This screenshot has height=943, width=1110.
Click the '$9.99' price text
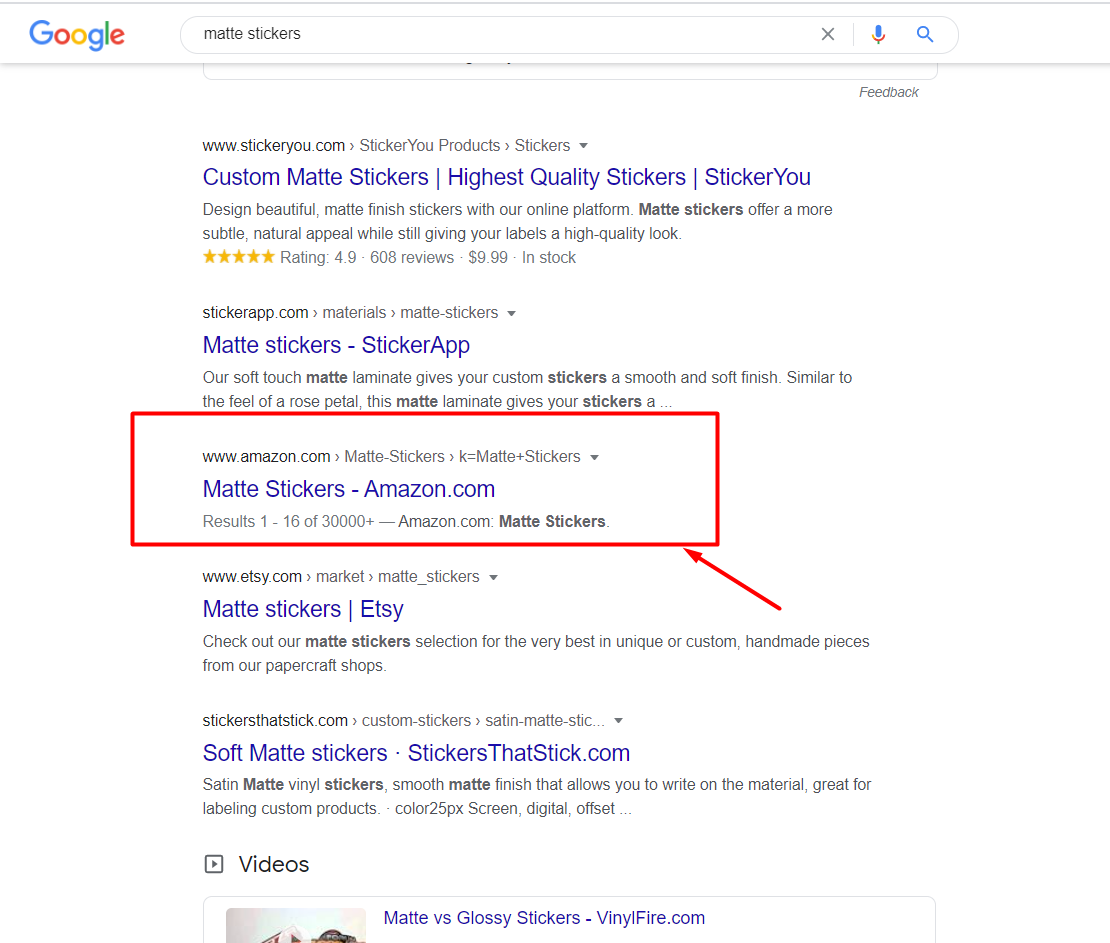[488, 258]
